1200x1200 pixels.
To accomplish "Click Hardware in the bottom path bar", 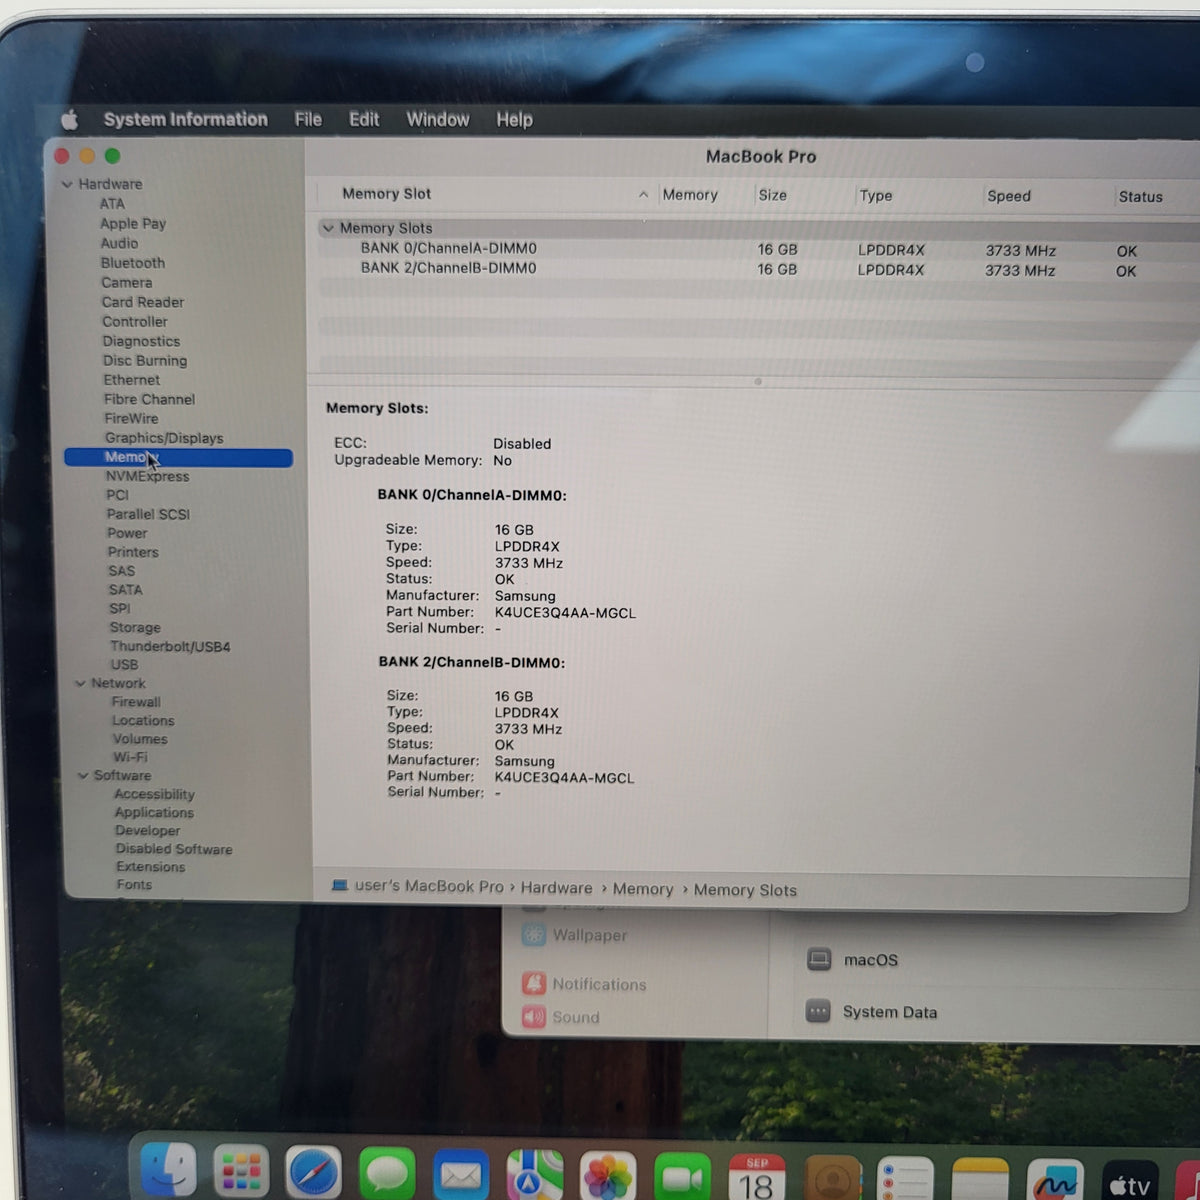I will (556, 888).
